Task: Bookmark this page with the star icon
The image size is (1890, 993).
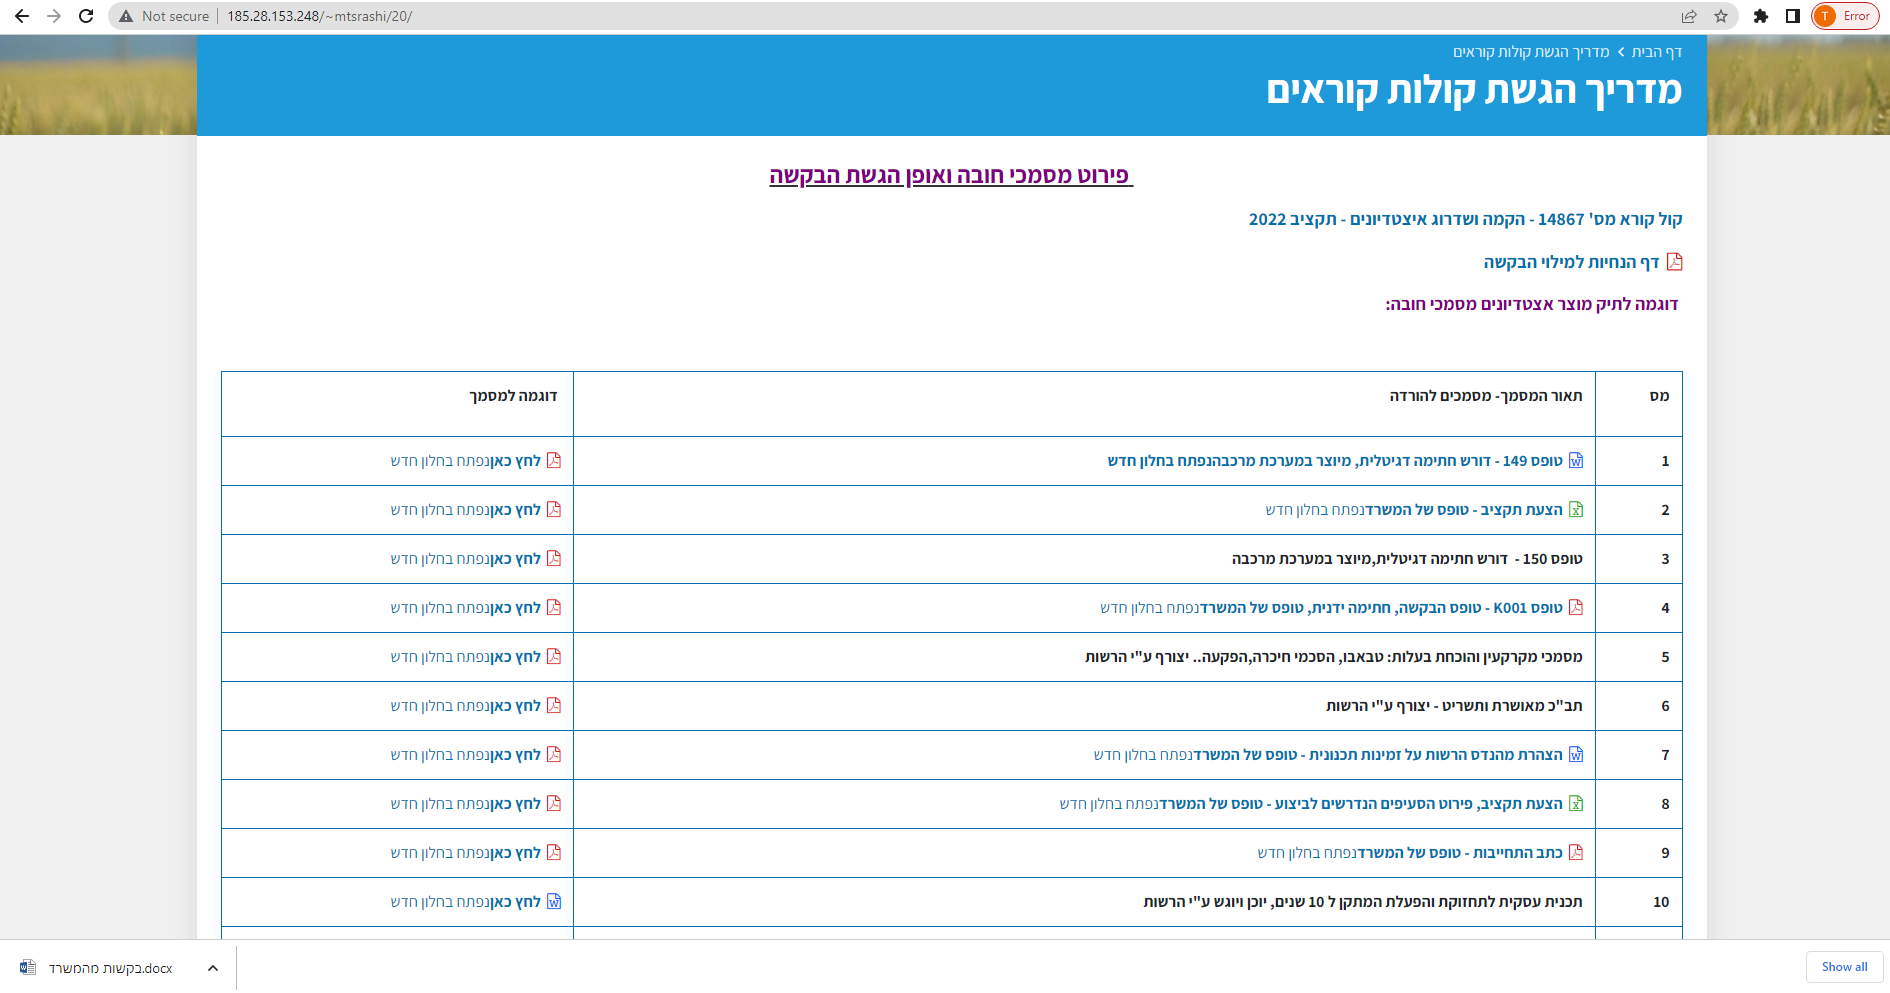Action: (1721, 16)
